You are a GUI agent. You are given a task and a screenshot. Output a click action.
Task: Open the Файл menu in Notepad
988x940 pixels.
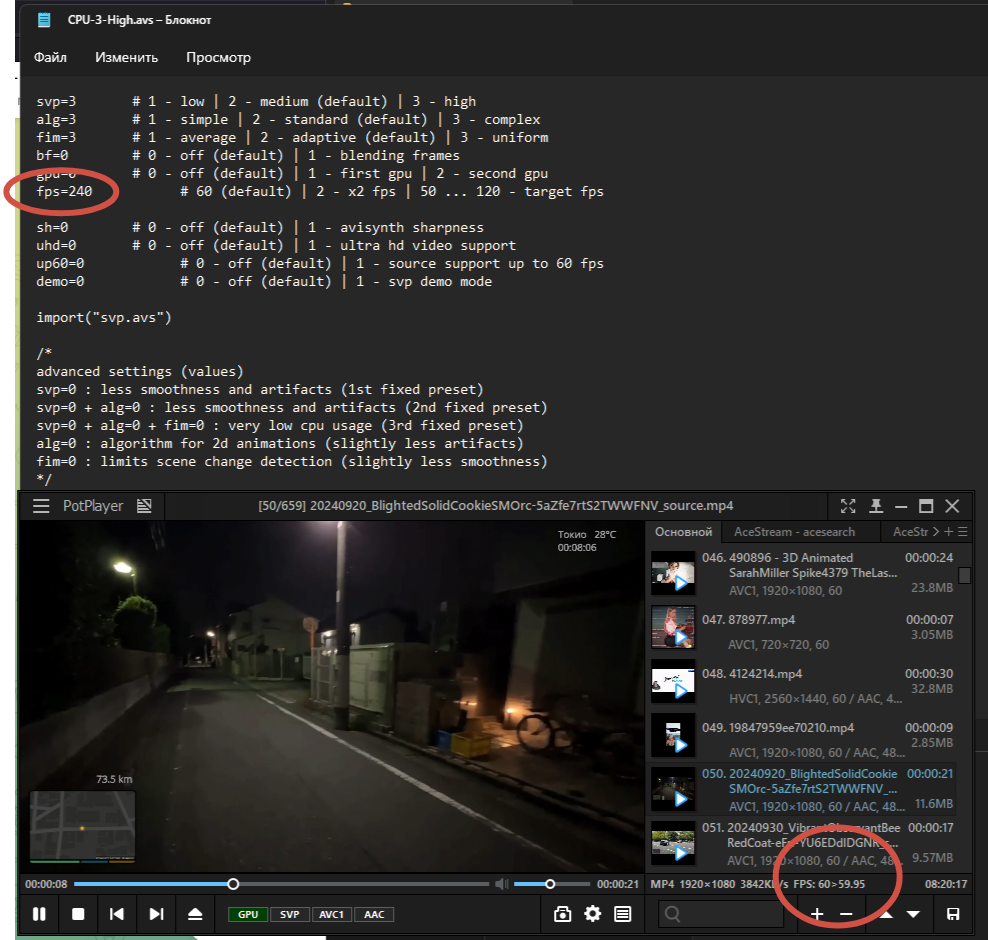50,57
